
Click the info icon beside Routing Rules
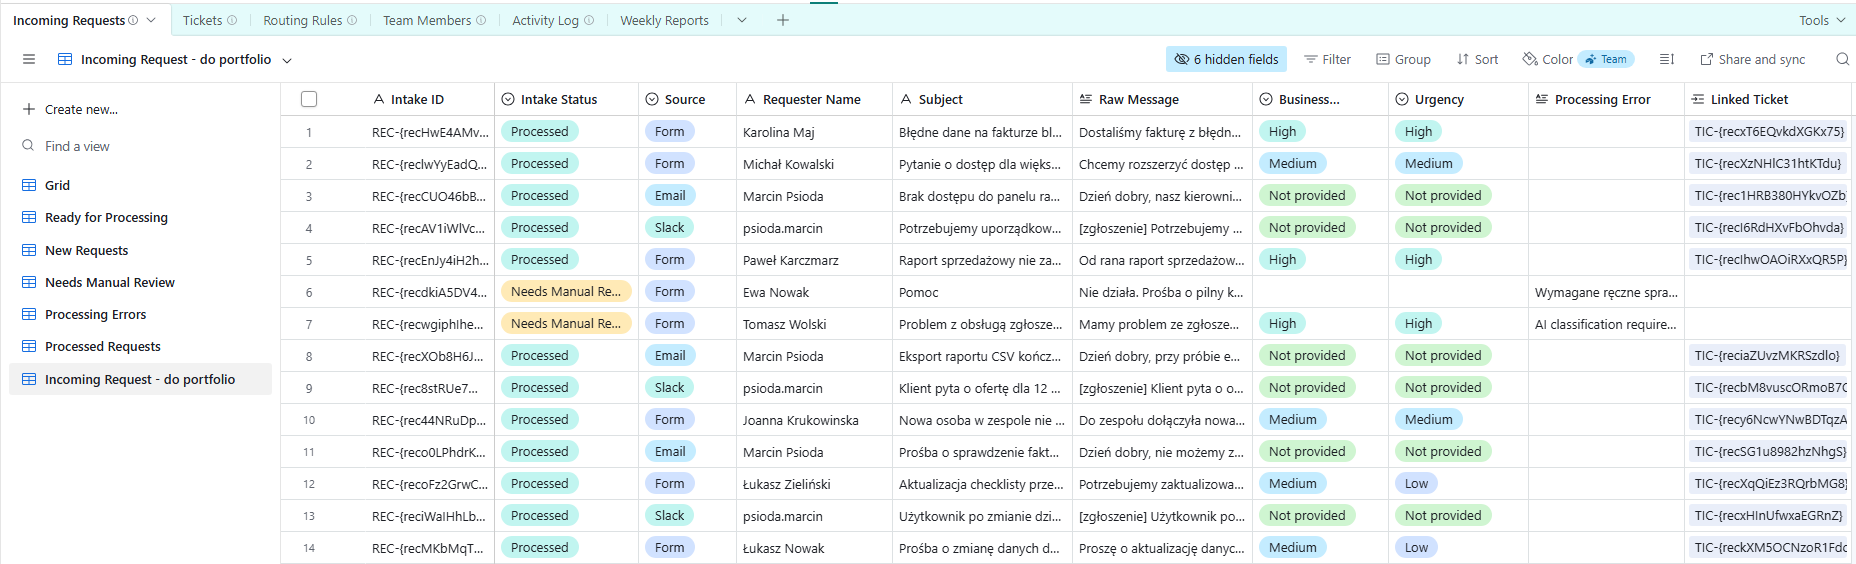pos(352,20)
